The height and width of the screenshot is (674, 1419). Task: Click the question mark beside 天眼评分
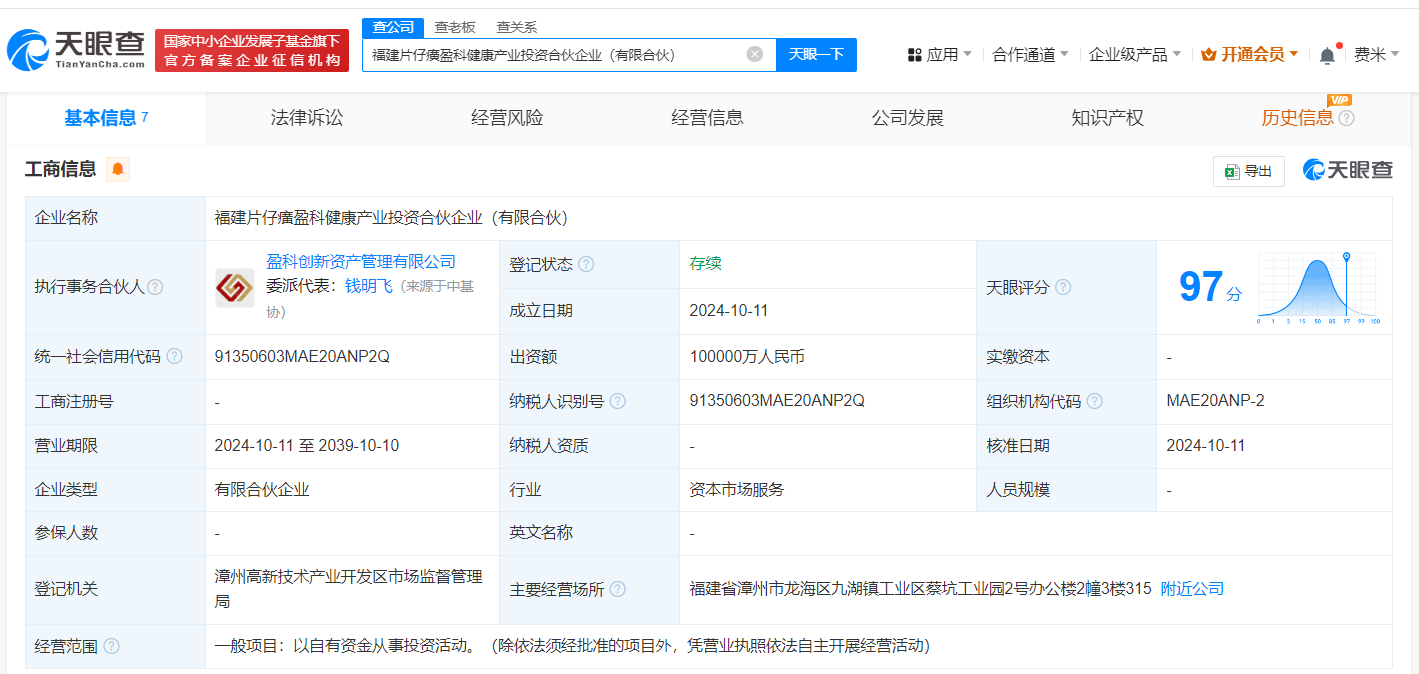click(1063, 287)
